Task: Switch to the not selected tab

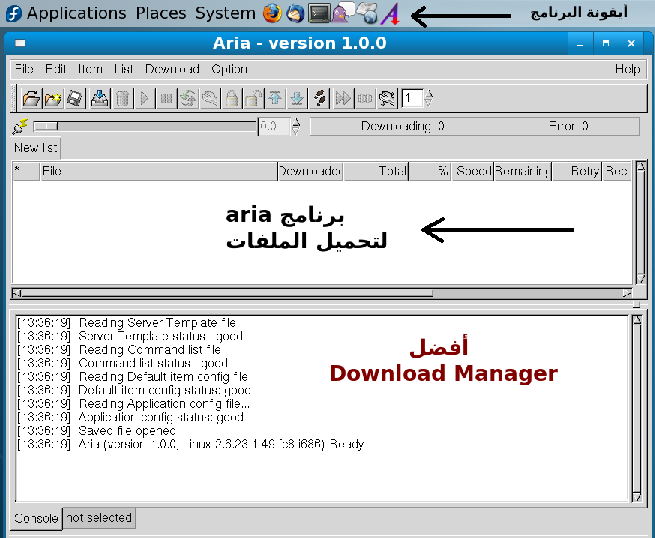Action: (x=99, y=518)
